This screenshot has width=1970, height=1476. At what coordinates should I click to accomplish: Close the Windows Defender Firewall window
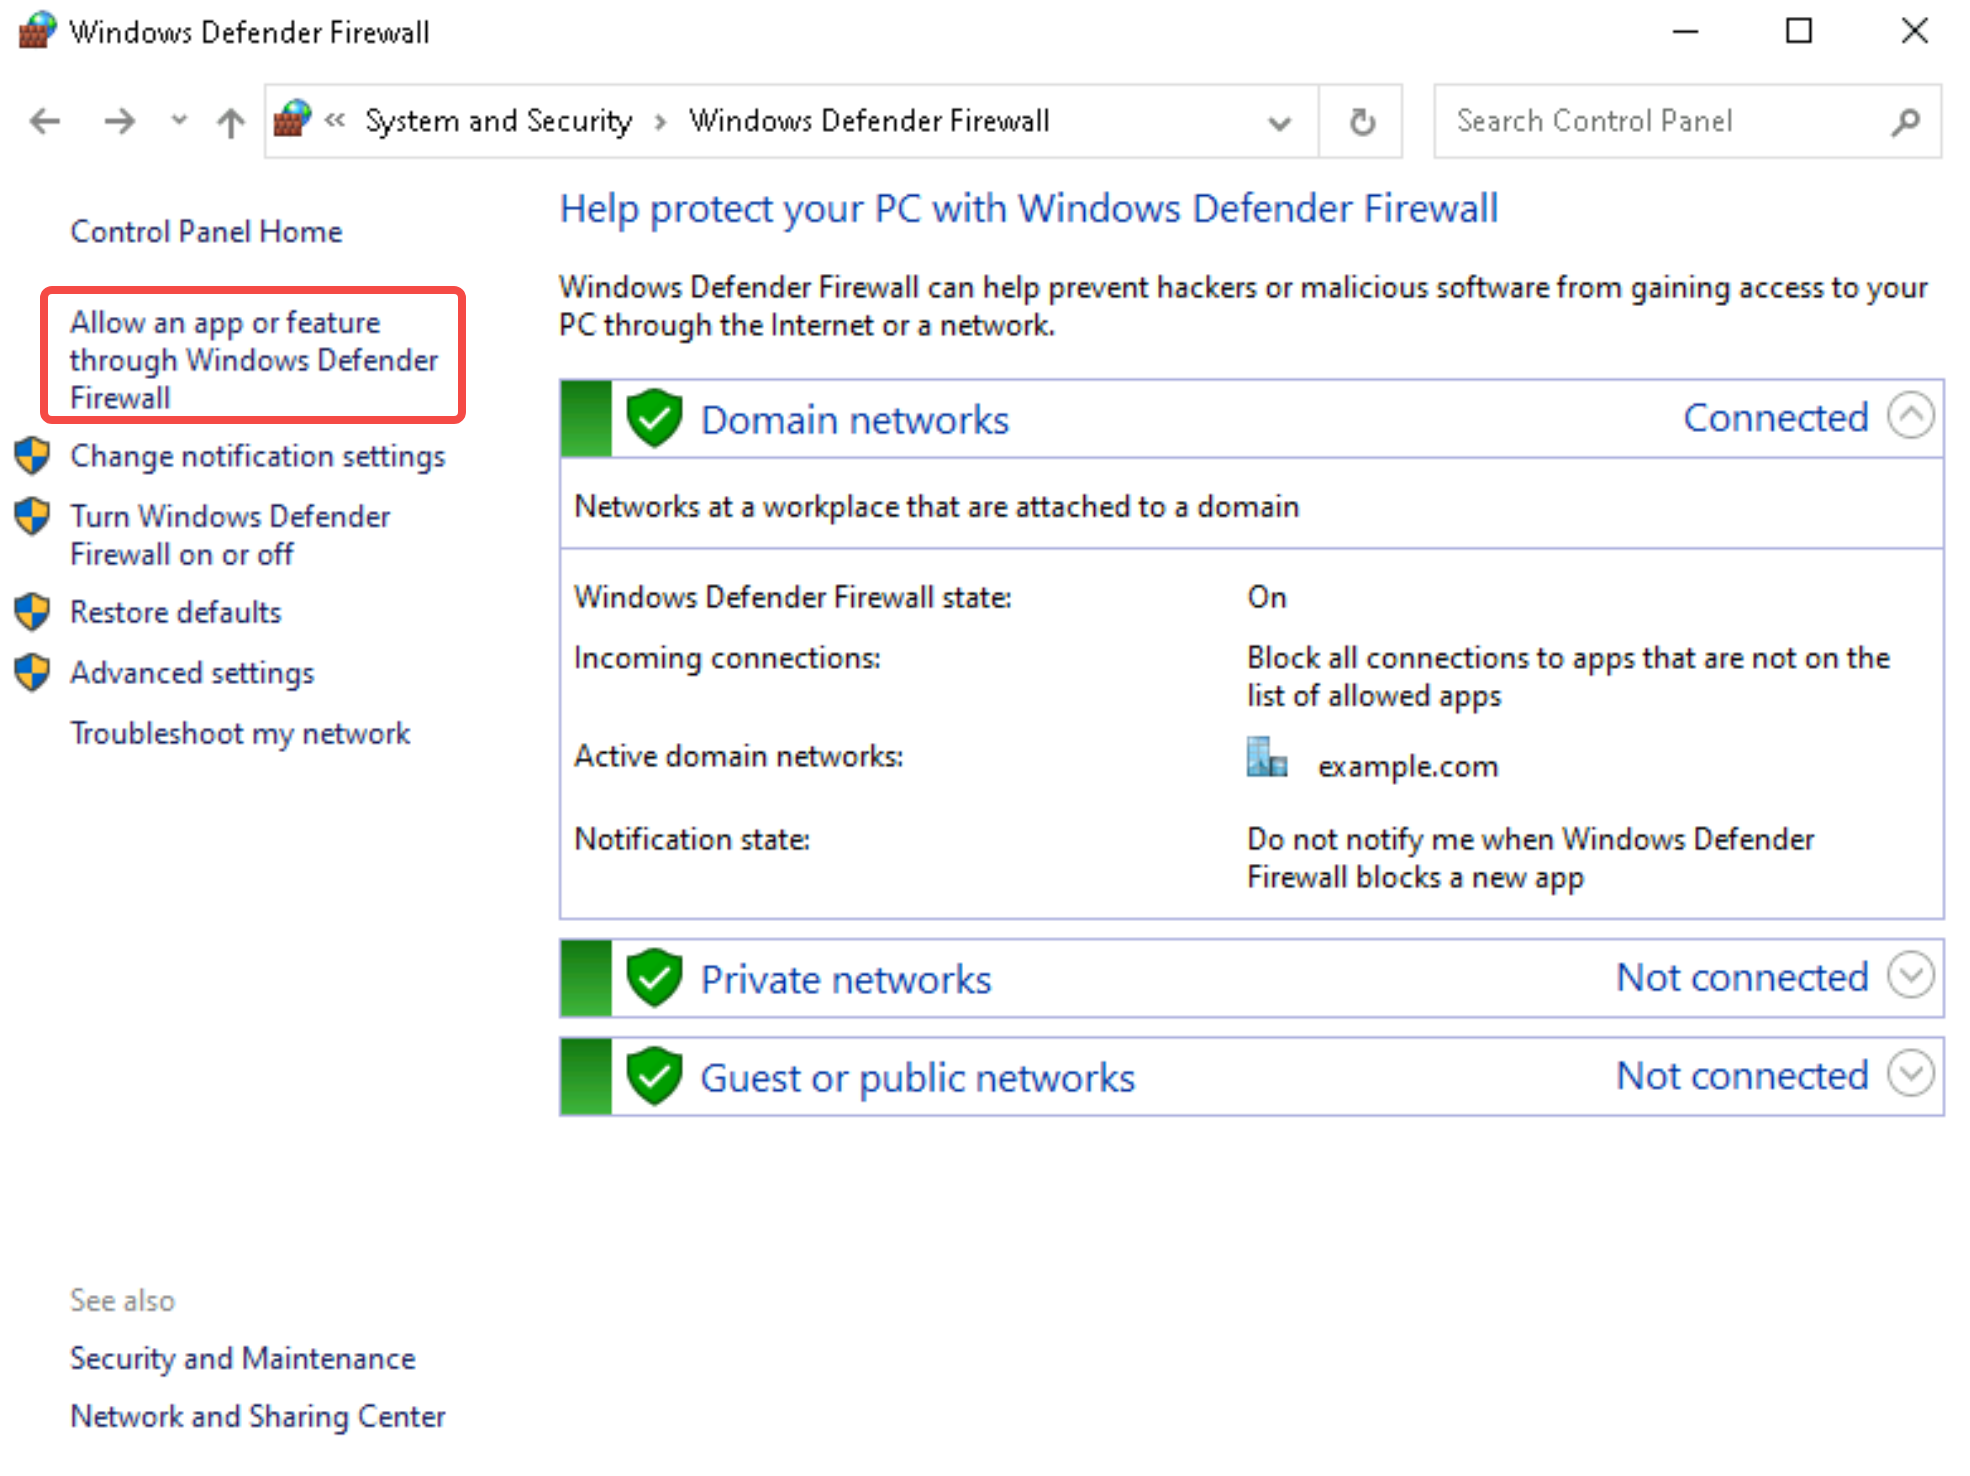pos(1914,32)
